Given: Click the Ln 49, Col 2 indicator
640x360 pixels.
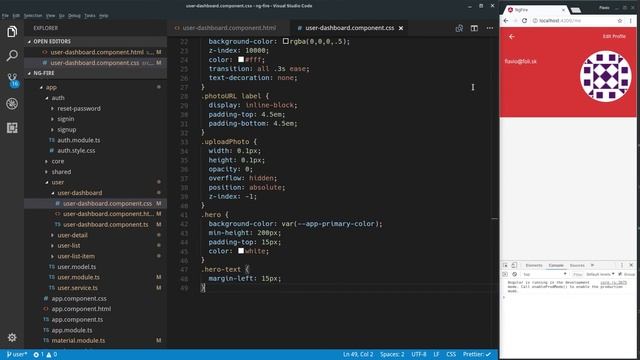Looking at the screenshot, I should tap(358, 354).
